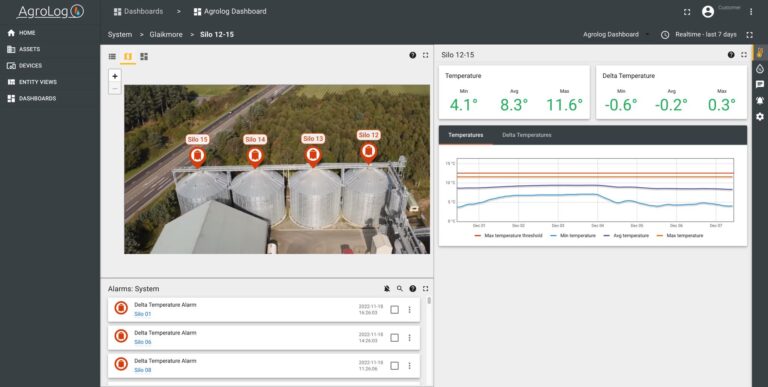Select the map view icon
768x387 pixels.
(x=128, y=57)
